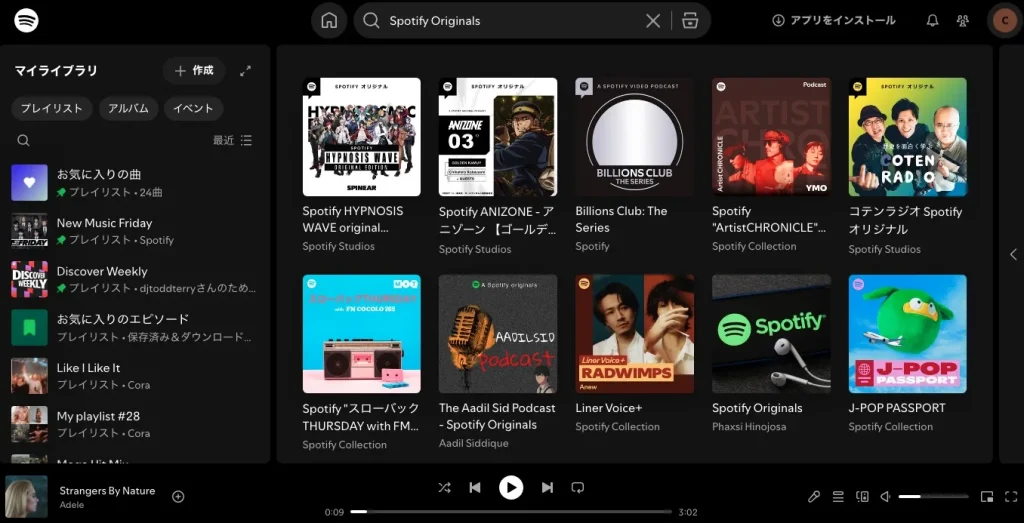Select the プレイリスト filter chip
1024x523 pixels.
(52, 108)
